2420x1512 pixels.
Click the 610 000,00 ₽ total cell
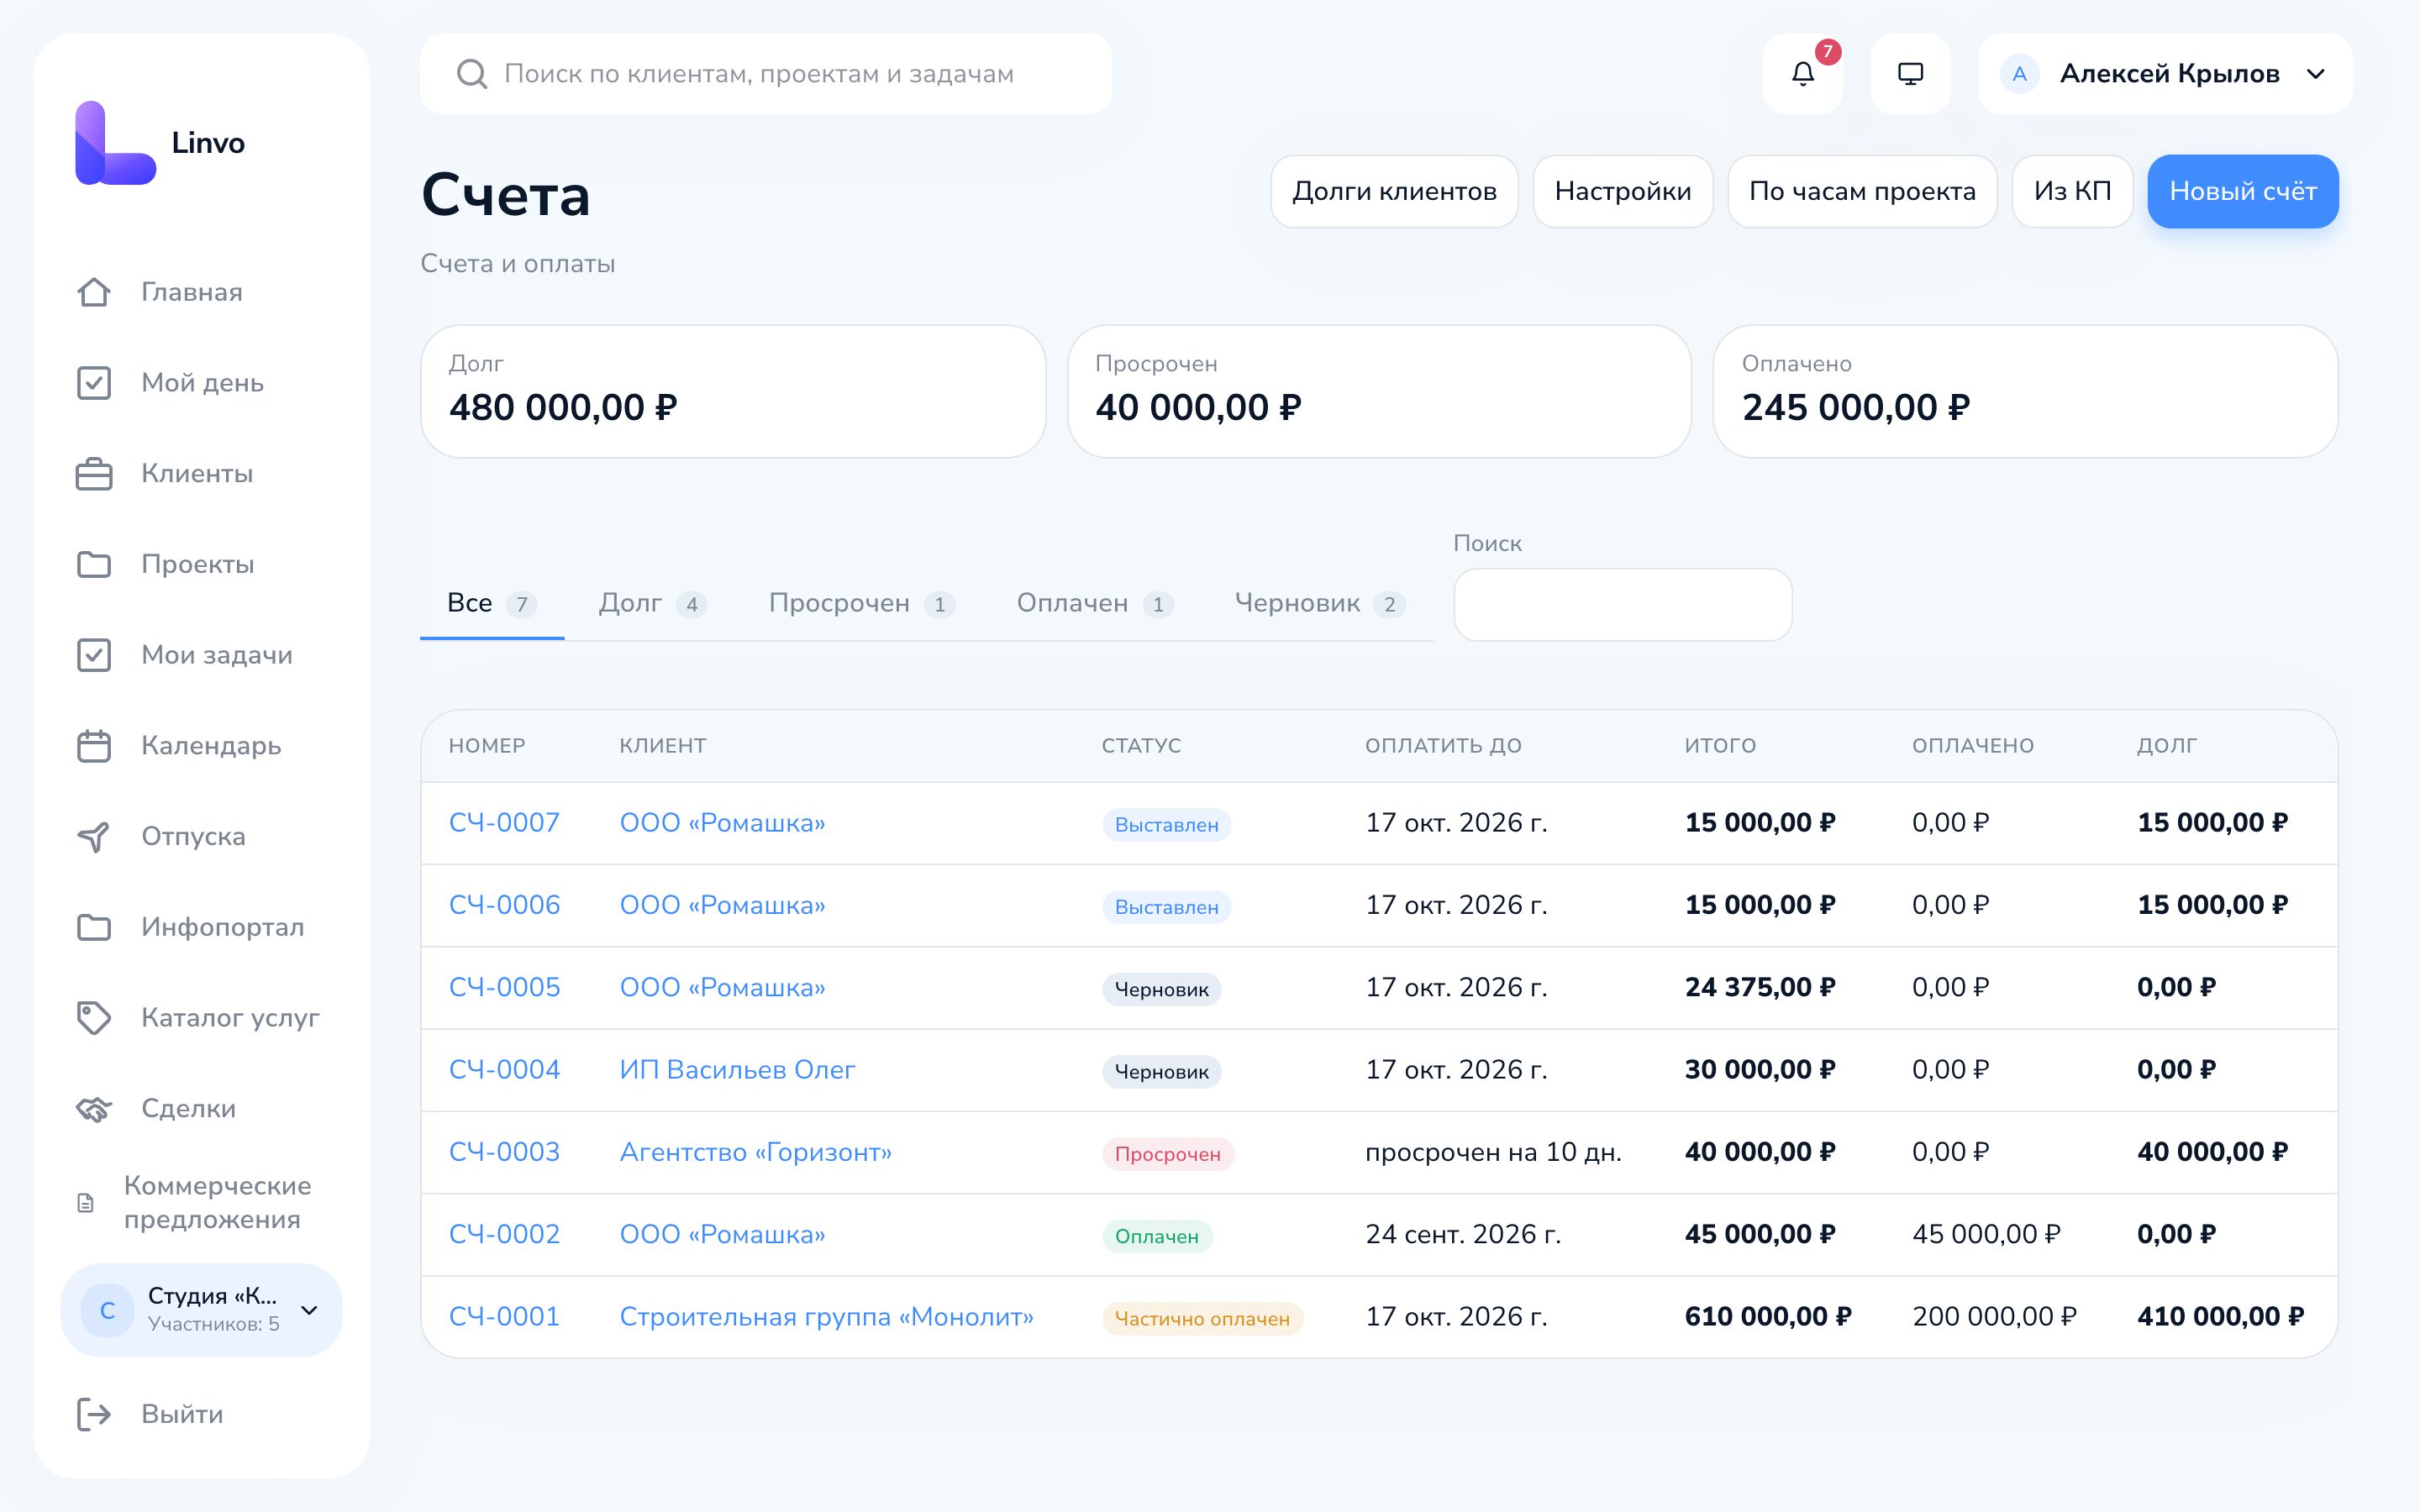click(x=1767, y=1317)
